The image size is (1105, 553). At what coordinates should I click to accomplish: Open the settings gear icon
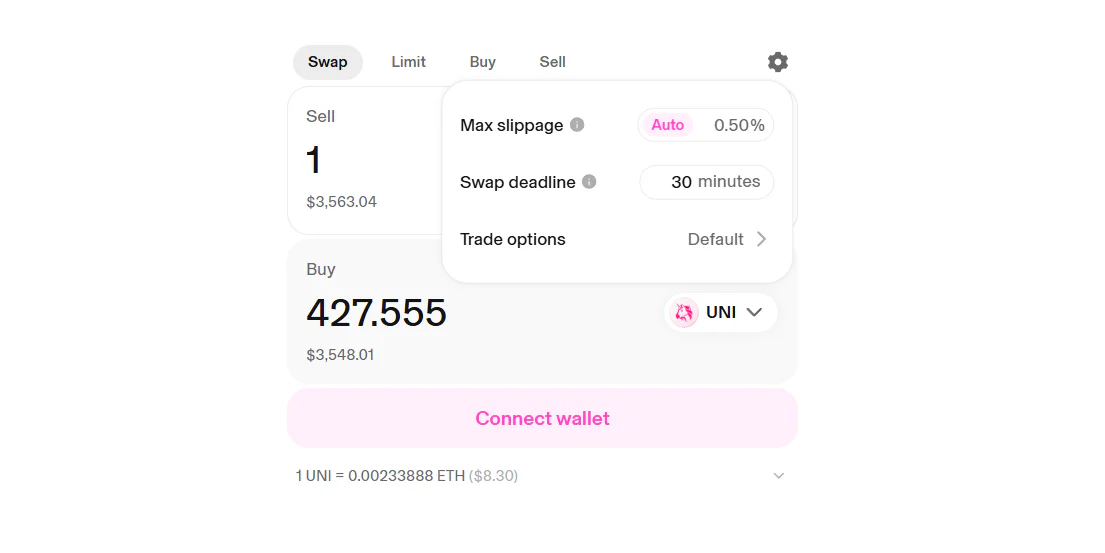pos(778,62)
